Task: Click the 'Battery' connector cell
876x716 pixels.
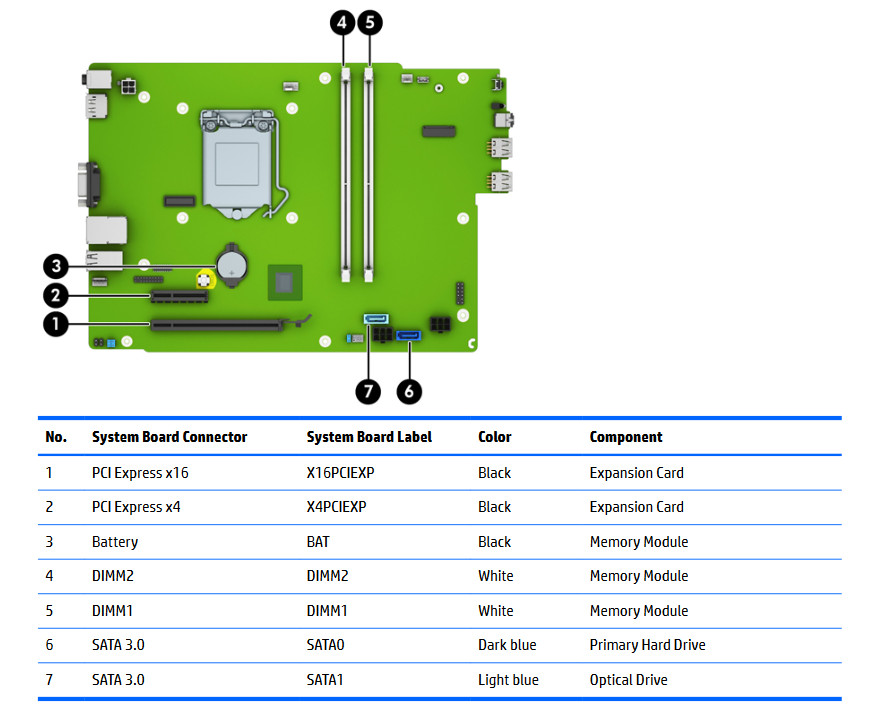Action: 115,542
